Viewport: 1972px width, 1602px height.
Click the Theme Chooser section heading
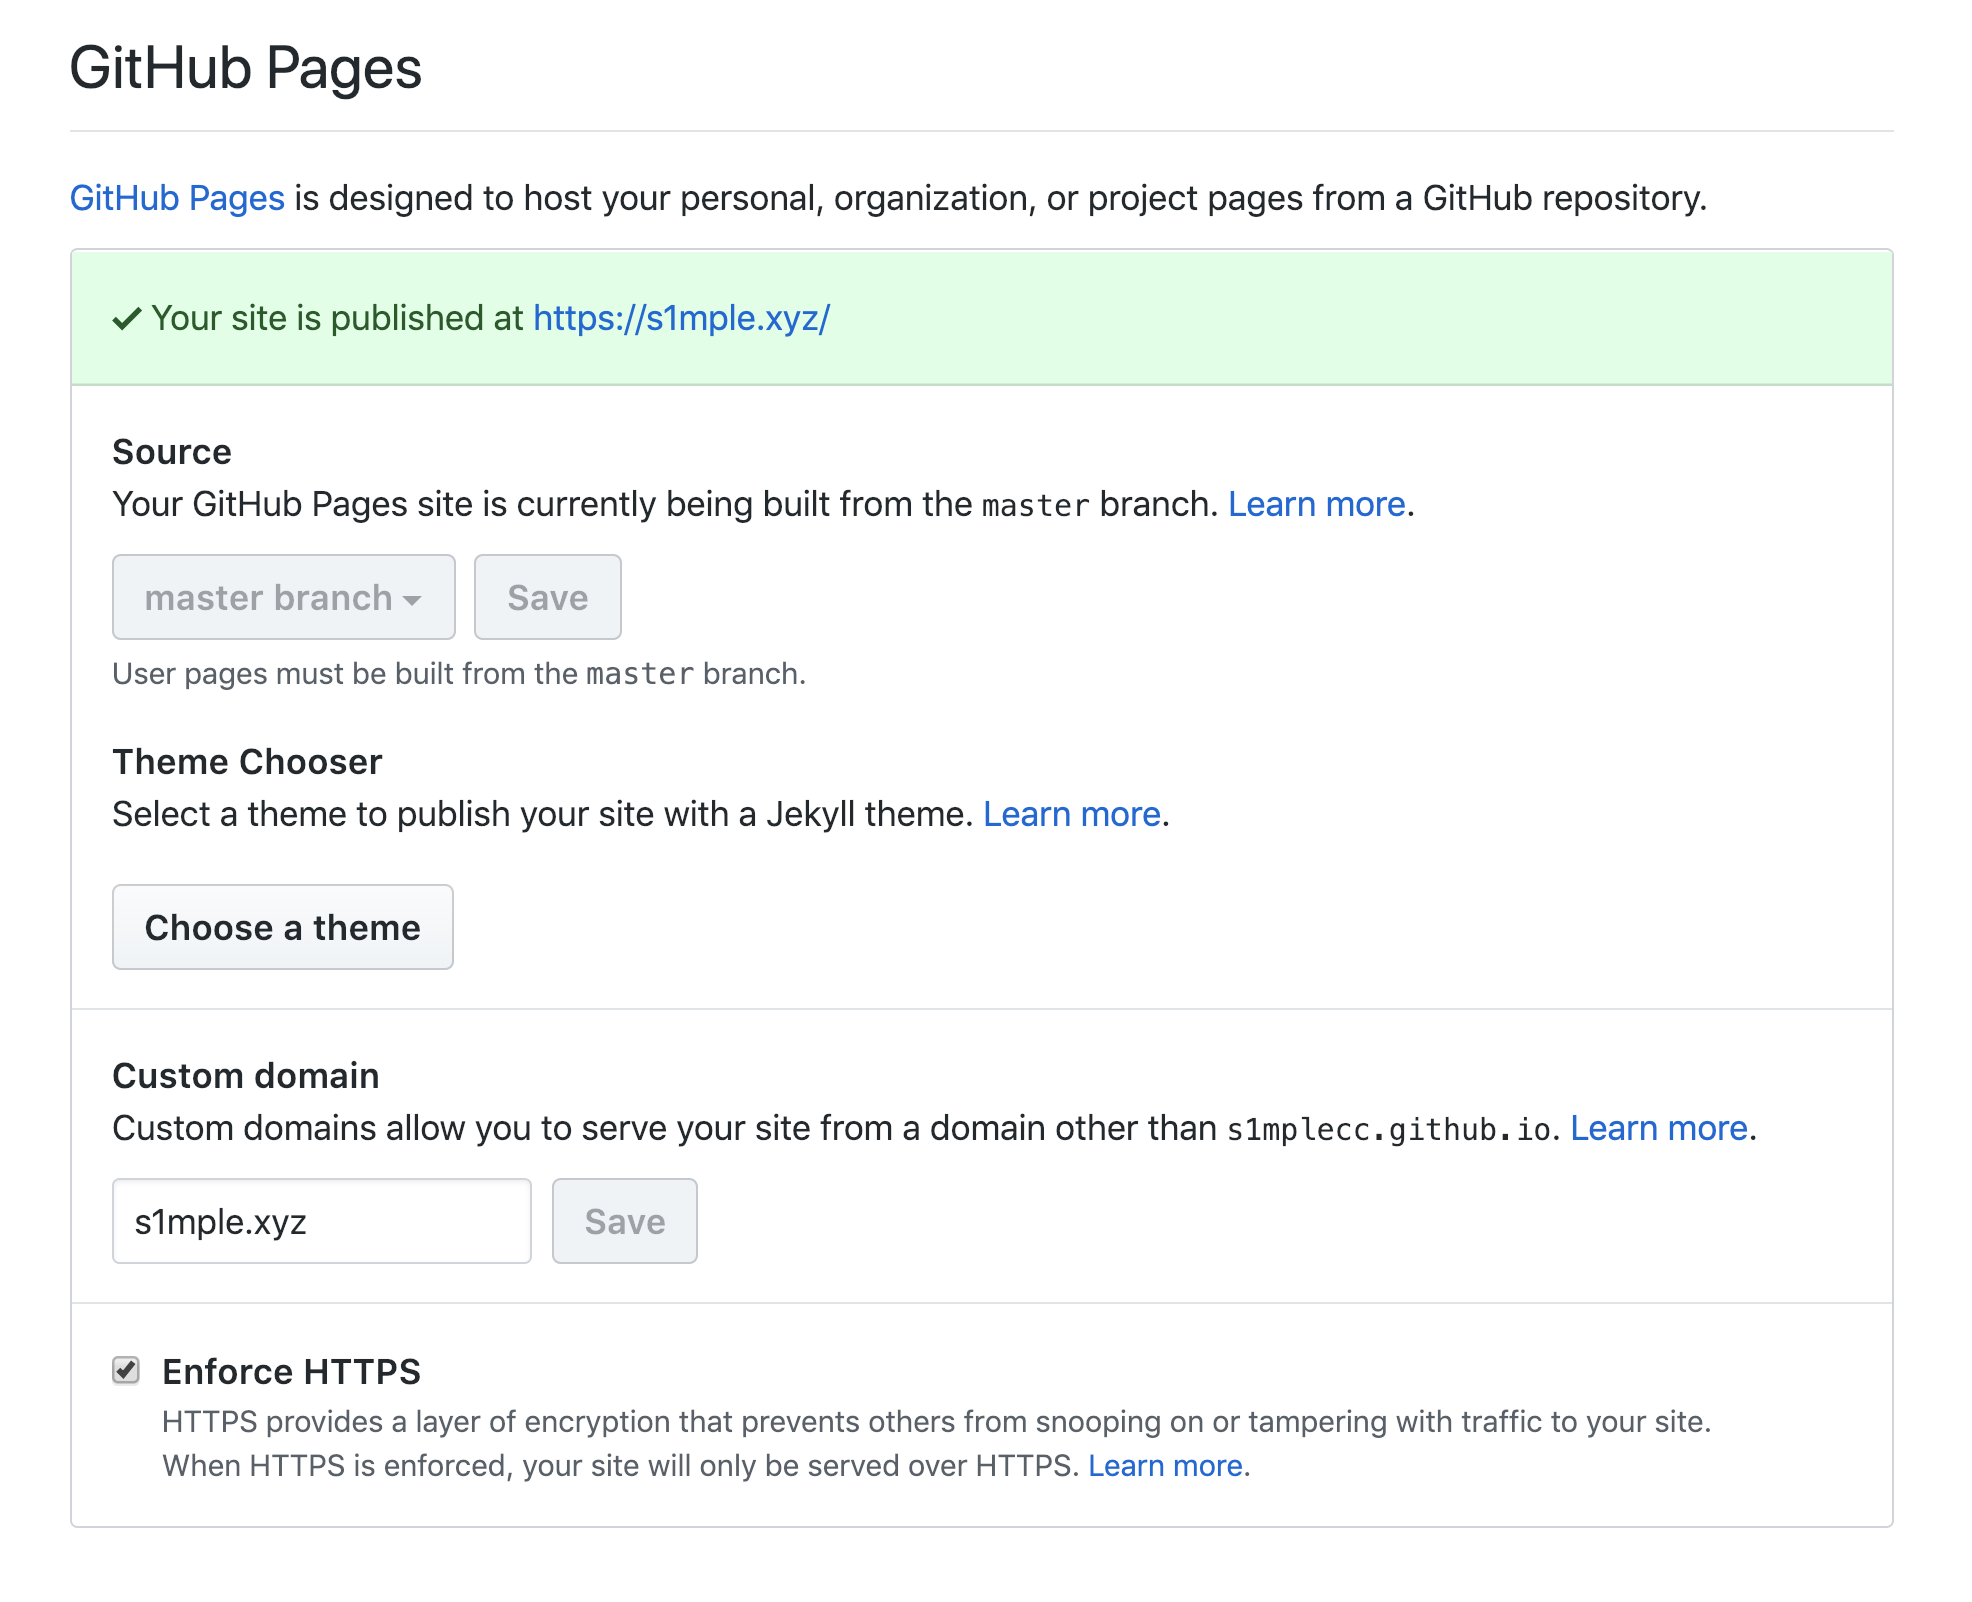[247, 762]
